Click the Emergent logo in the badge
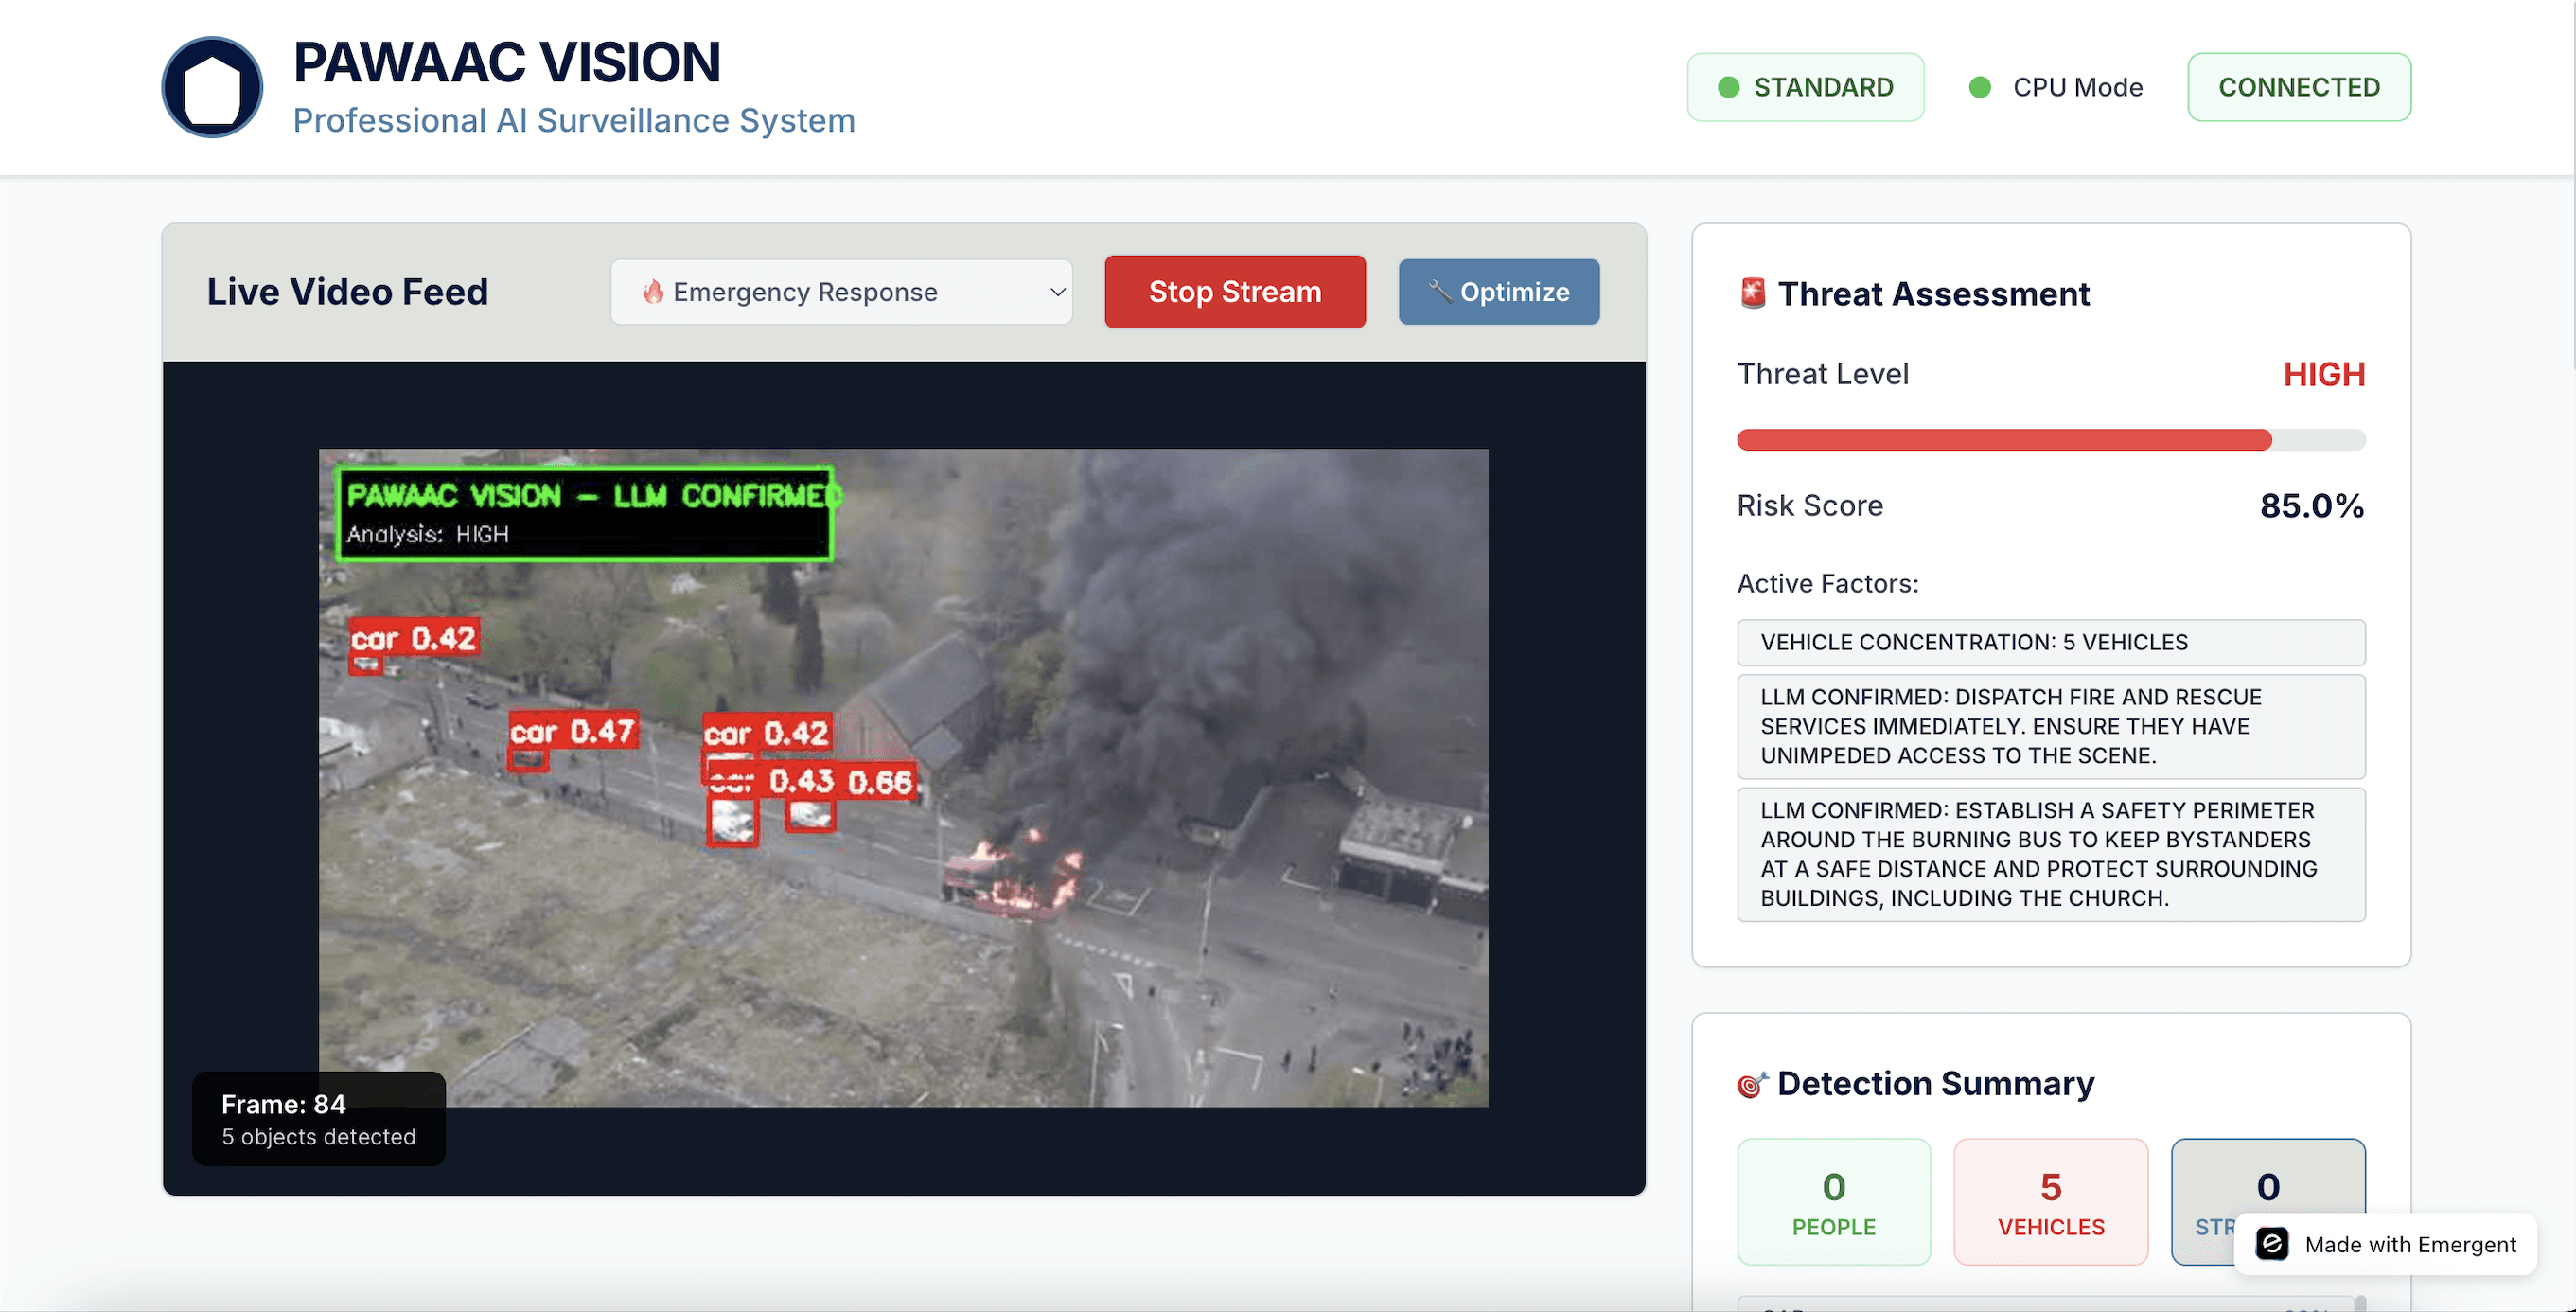 click(2271, 1244)
